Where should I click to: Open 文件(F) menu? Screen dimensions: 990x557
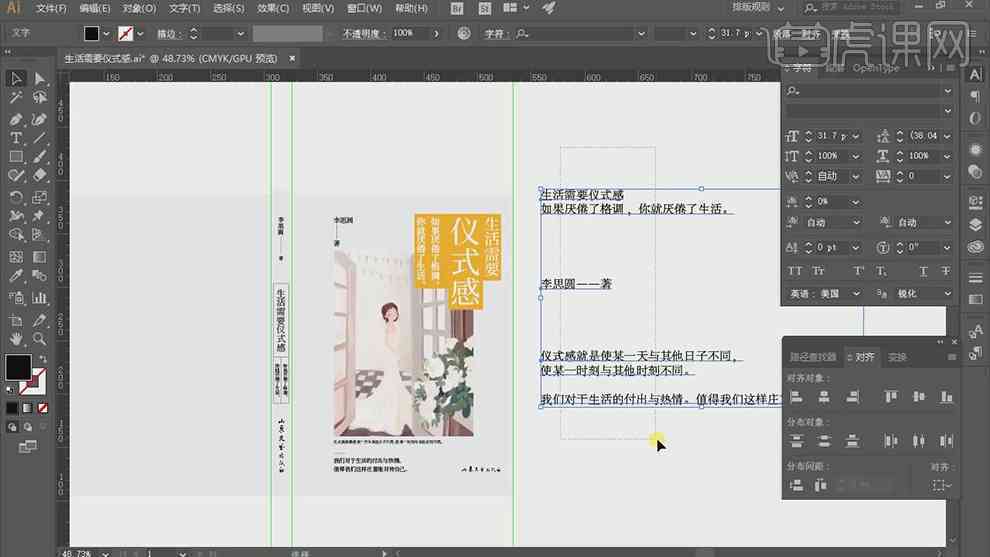(51, 8)
